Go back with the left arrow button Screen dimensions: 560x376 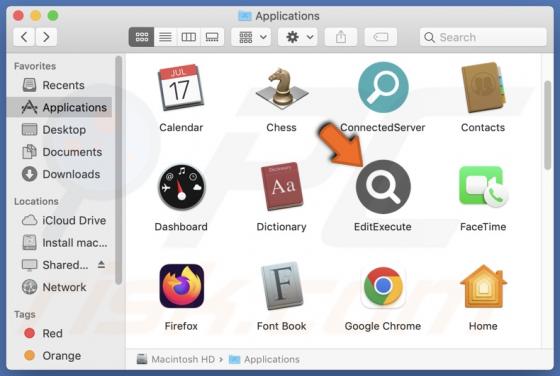pyautogui.click(x=24, y=37)
